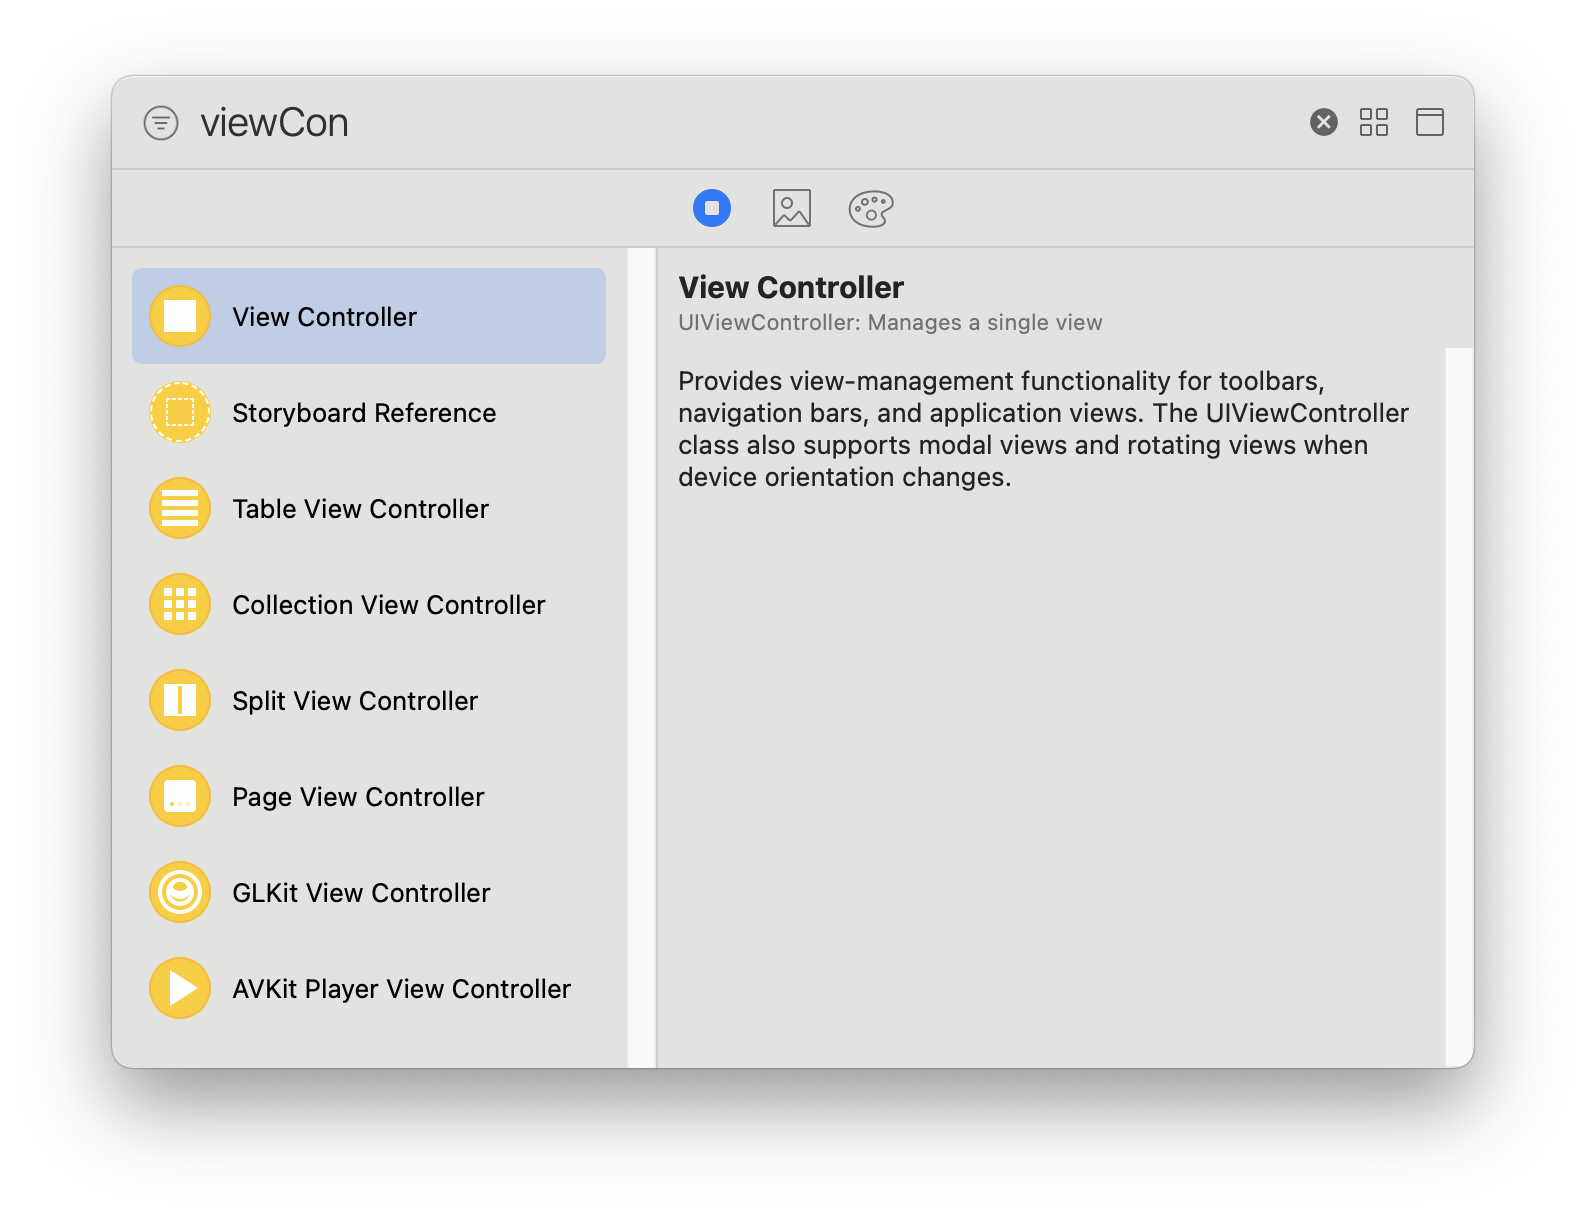This screenshot has width=1586, height=1216.
Task: Choose Table View Controller
Action: [x=369, y=508]
